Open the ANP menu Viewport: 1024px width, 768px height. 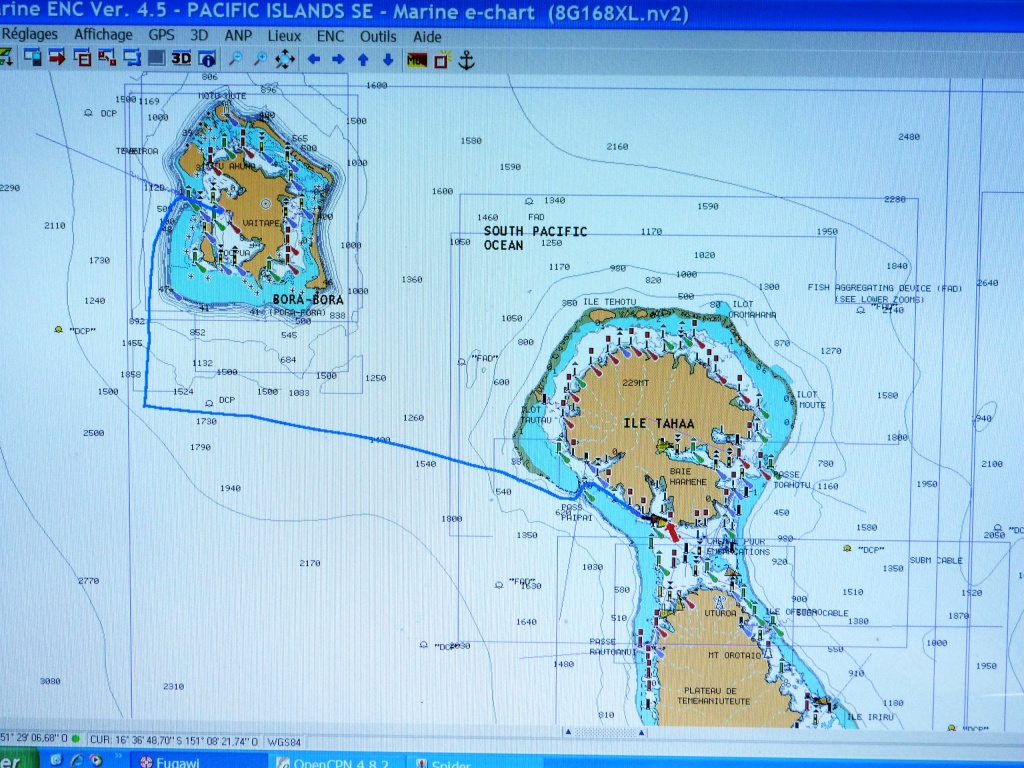tap(238, 36)
